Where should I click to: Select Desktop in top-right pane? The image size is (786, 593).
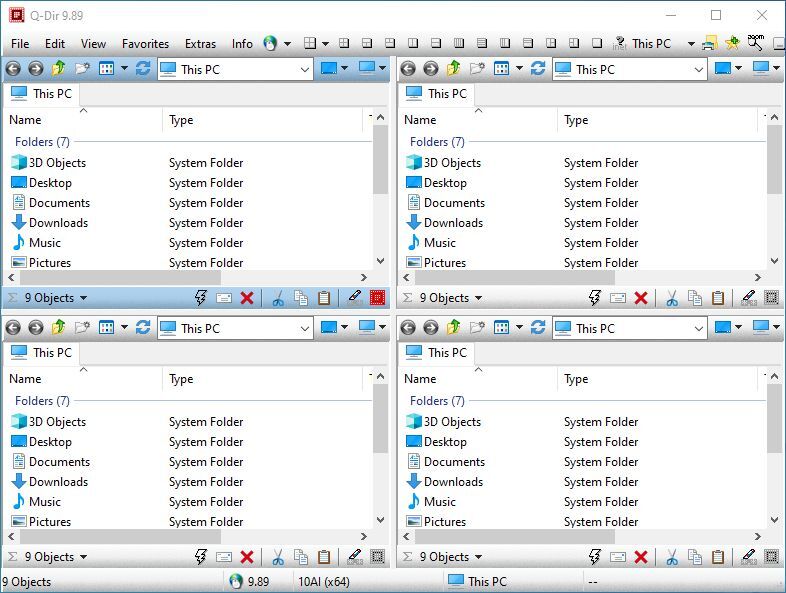point(437,183)
